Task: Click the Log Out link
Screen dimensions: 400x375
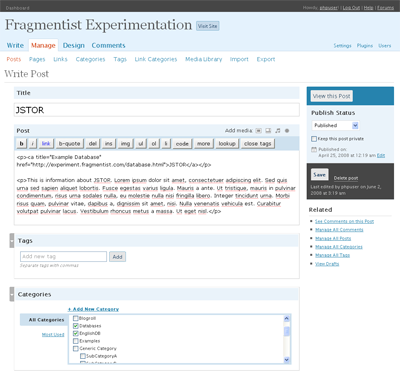Action: 351,7
